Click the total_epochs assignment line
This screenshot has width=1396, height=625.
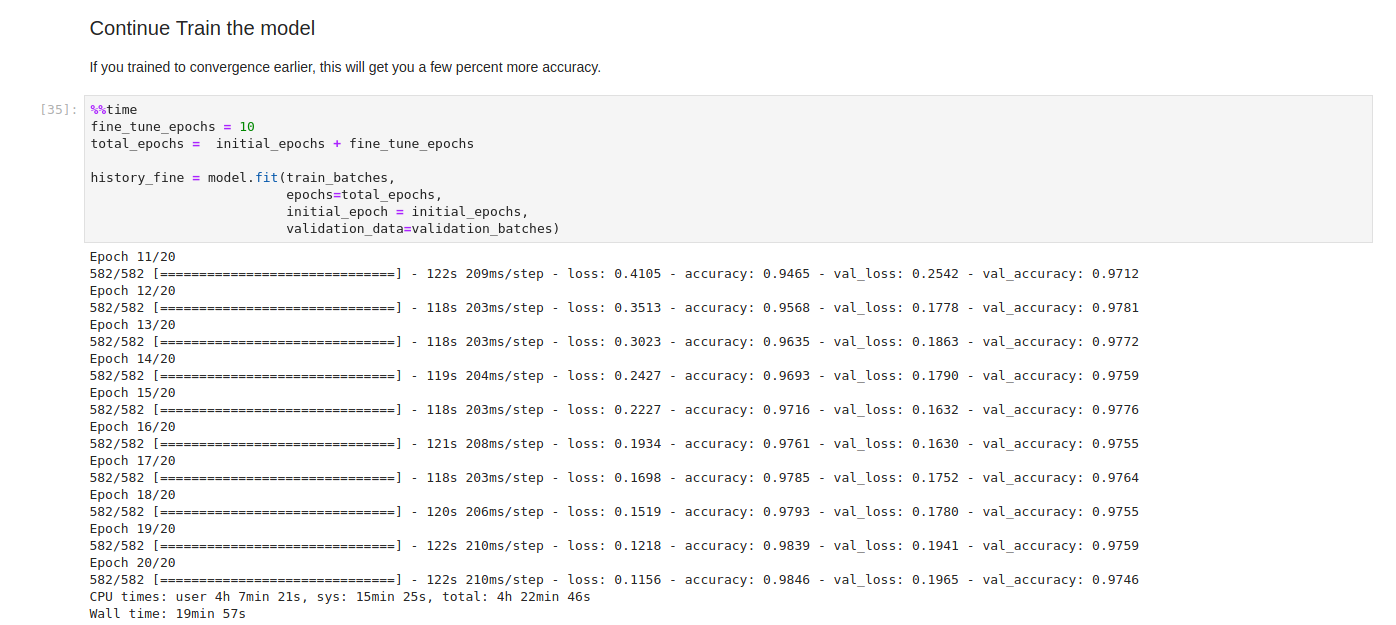[282, 144]
